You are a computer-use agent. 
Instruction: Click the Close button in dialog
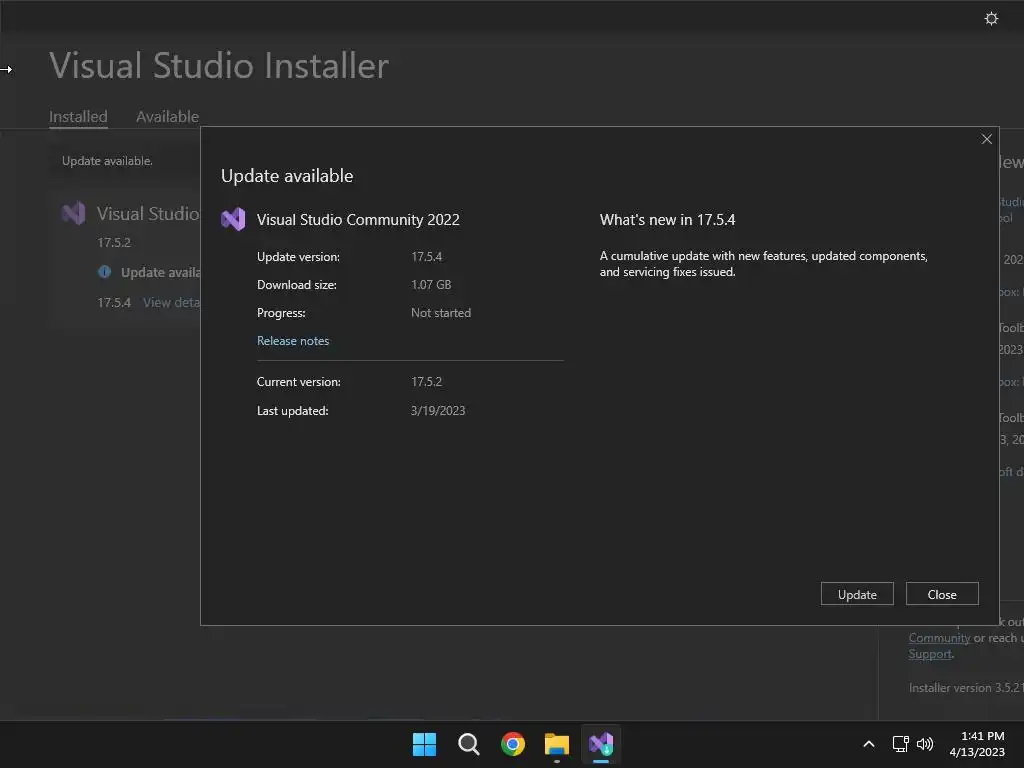coord(942,594)
